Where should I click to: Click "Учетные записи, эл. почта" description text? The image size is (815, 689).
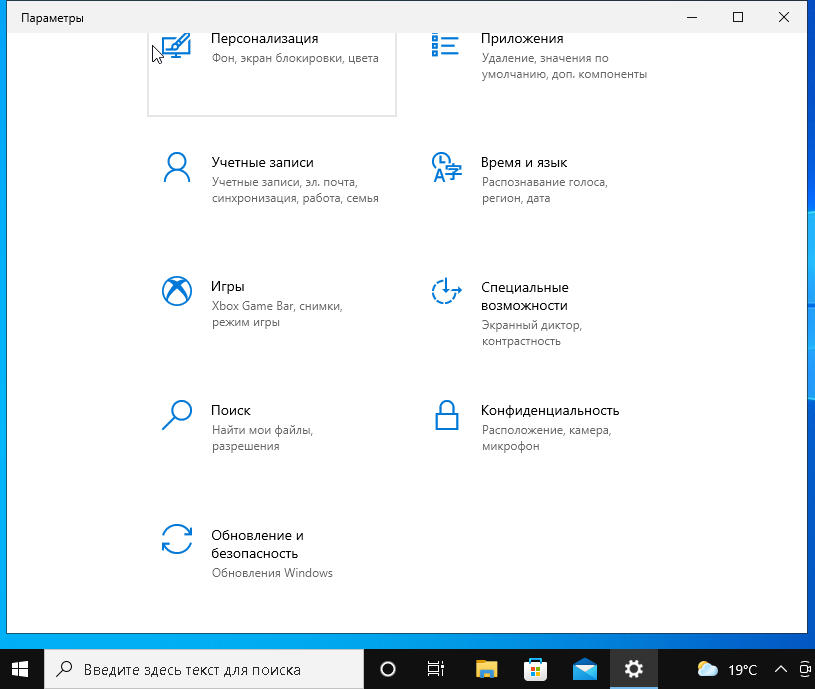click(x=295, y=190)
